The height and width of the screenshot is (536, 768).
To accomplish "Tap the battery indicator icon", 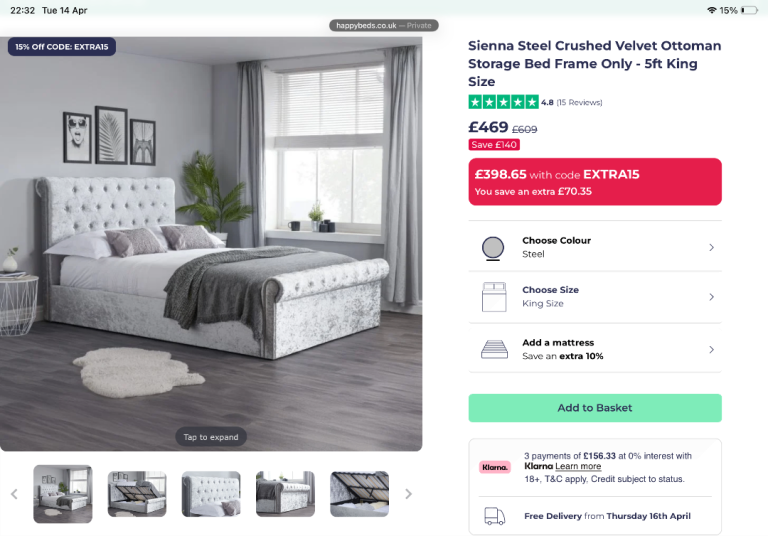I will coord(749,10).
